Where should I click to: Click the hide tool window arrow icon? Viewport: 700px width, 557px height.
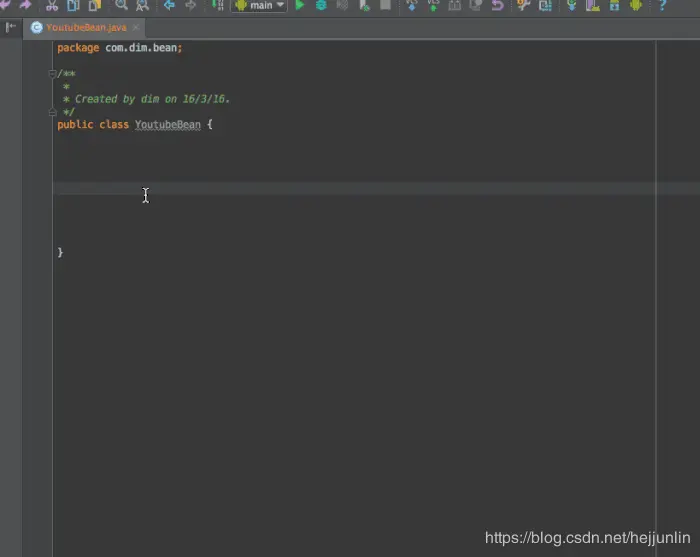point(11,27)
